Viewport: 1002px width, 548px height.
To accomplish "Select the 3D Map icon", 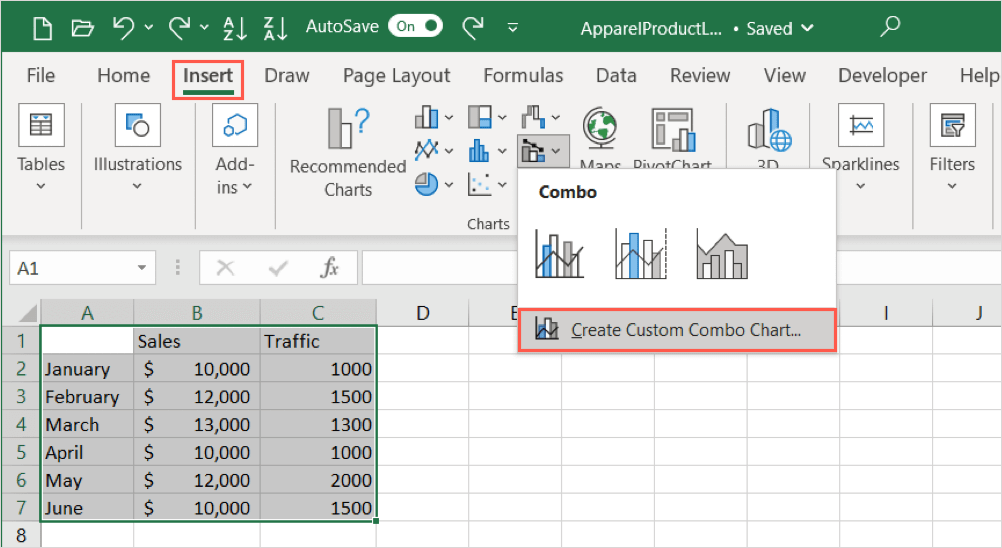I will coord(768,130).
